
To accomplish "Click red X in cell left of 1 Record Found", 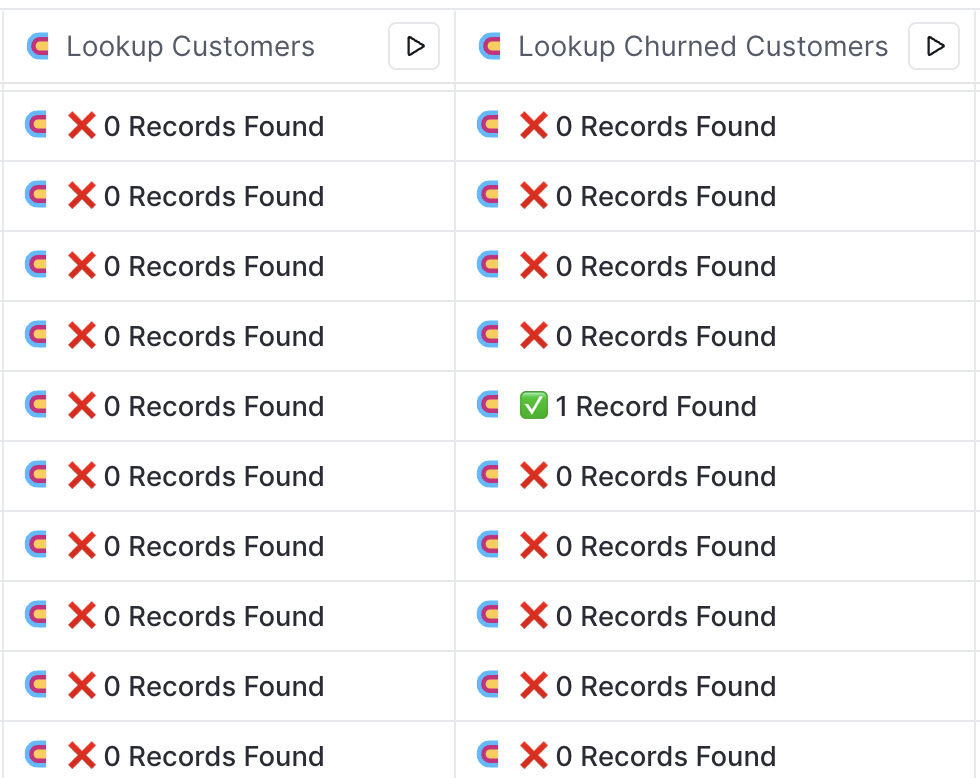I will click(x=82, y=406).
